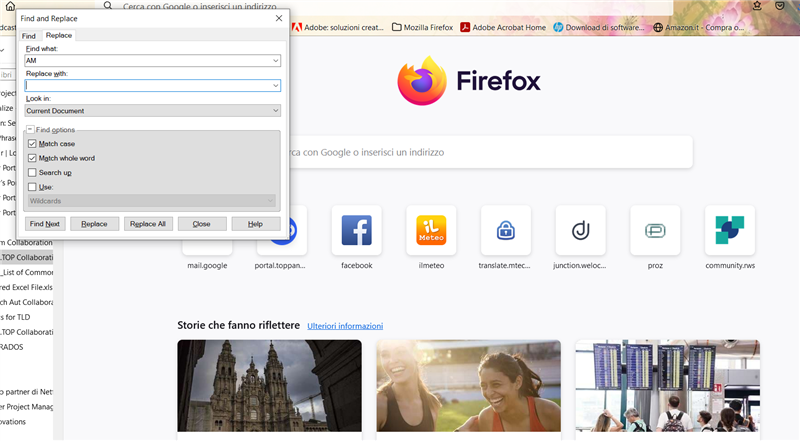Click the Google search box on the page
The width and height of the screenshot is (800, 441).
(490, 152)
